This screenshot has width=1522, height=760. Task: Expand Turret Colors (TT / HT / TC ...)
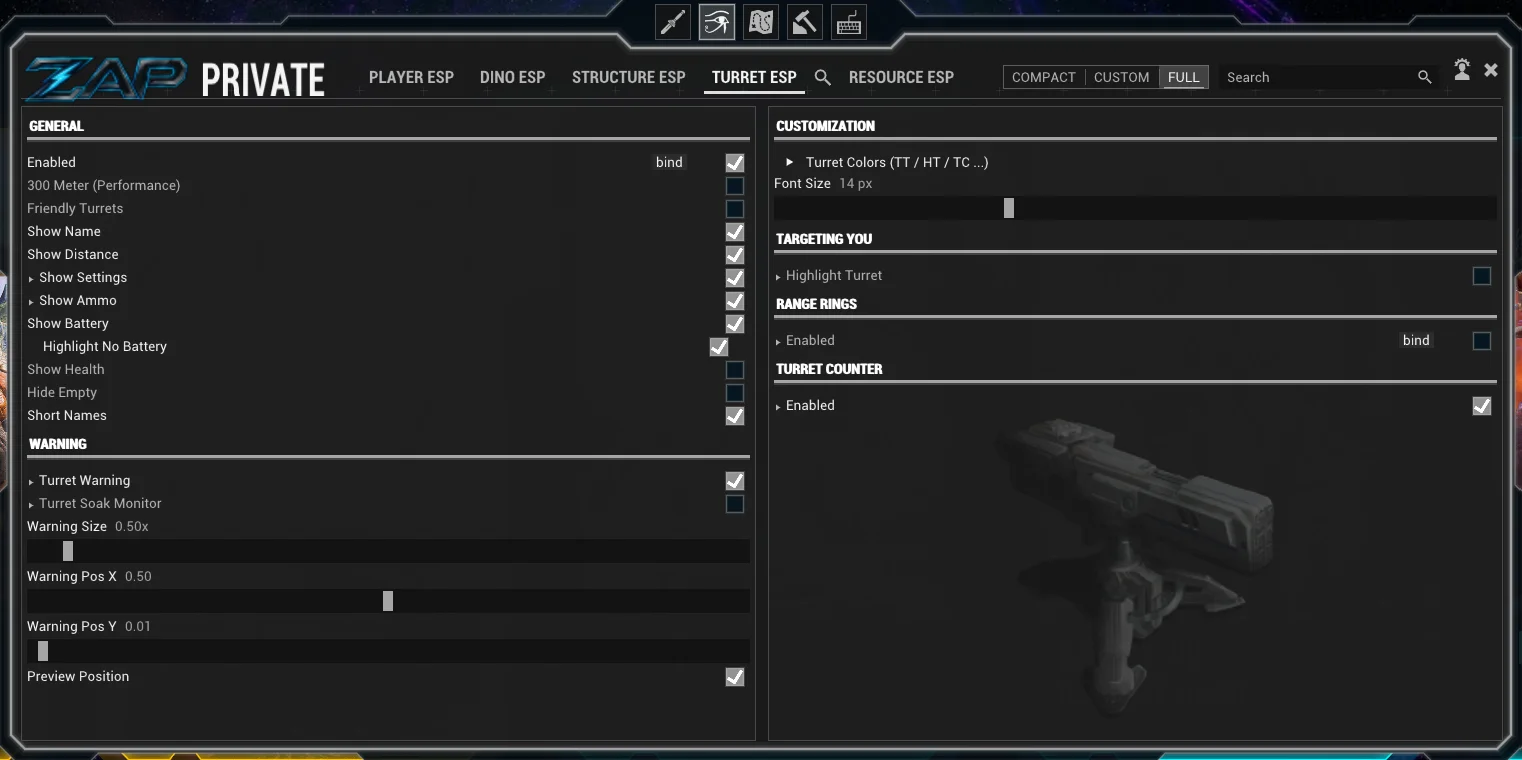[790, 162]
